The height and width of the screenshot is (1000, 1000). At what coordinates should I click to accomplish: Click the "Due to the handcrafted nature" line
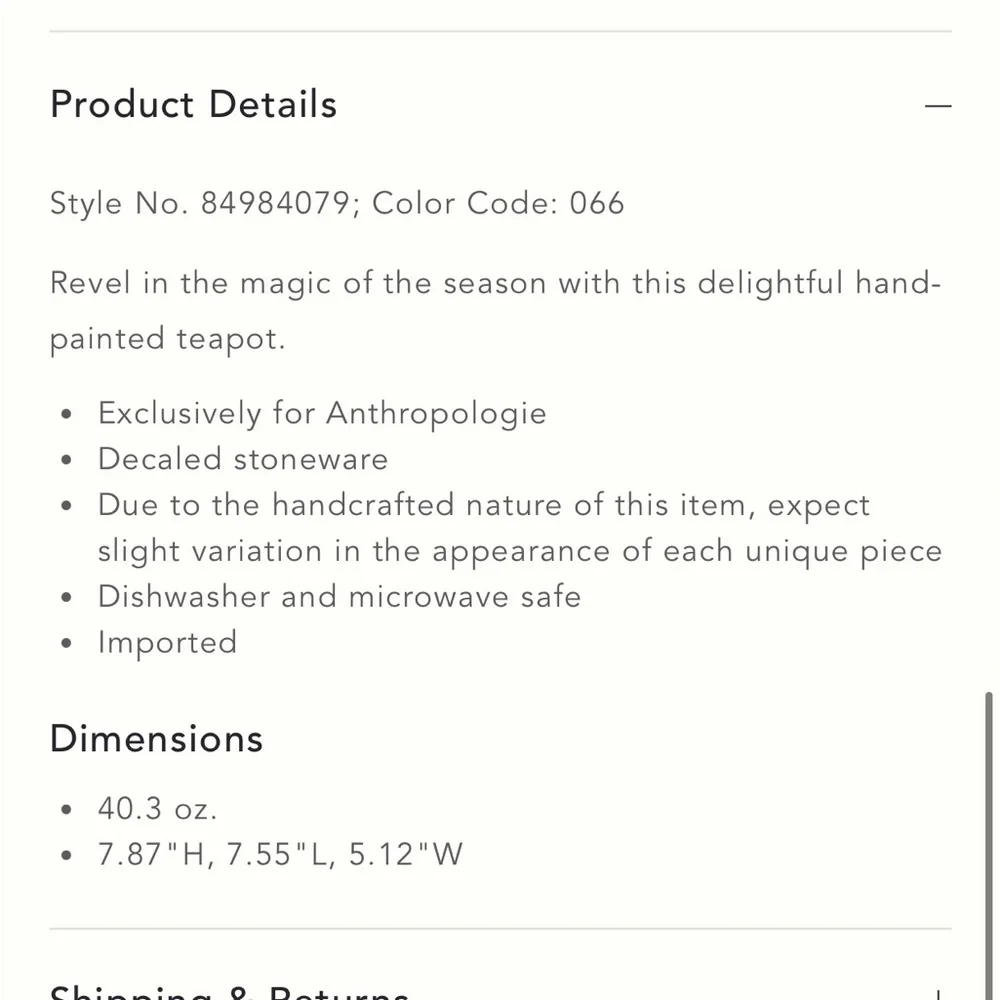[484, 505]
